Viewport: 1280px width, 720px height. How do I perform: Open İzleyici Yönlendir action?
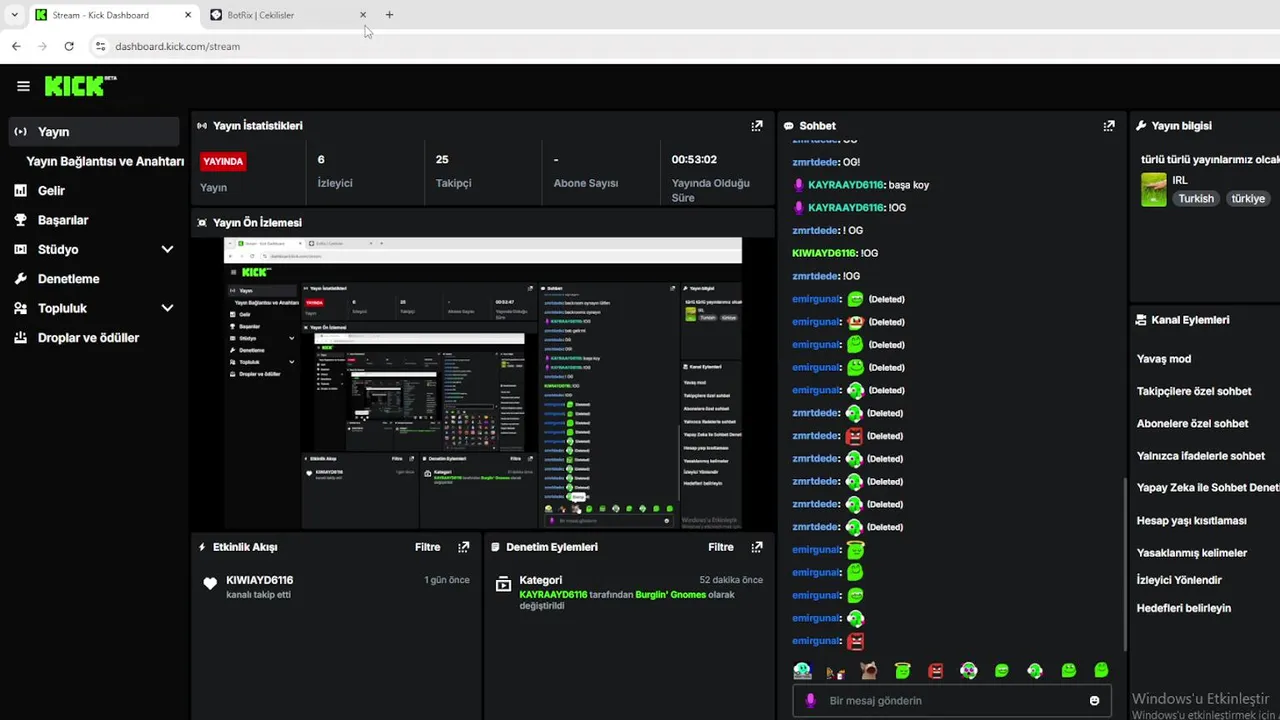point(1179,580)
